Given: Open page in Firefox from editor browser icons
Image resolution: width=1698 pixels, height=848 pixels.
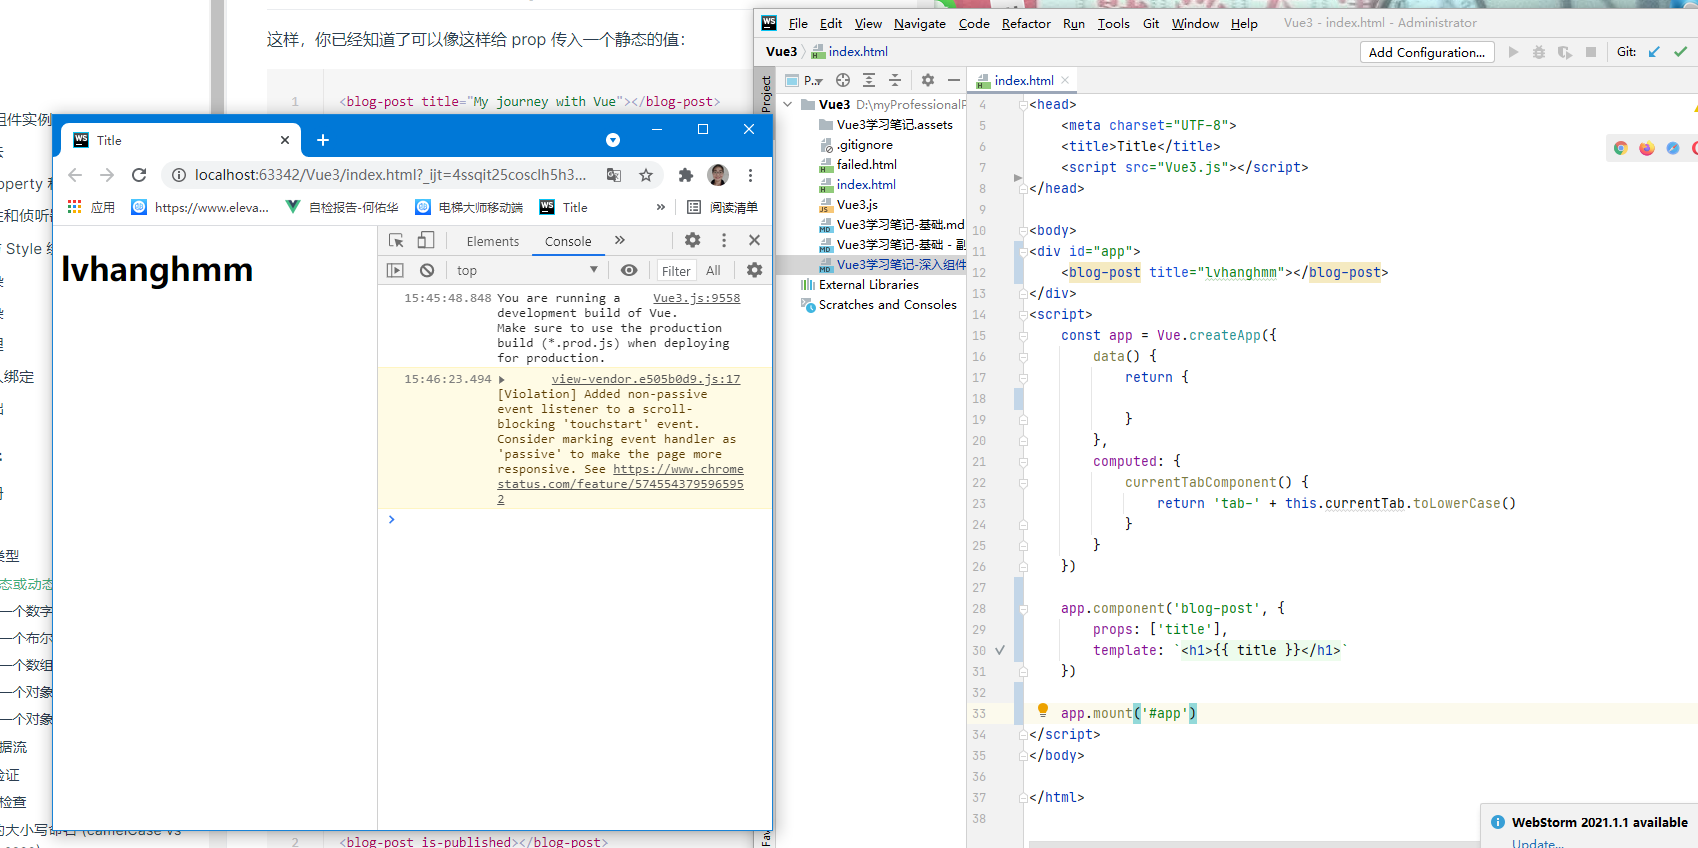Looking at the screenshot, I should coord(1647,148).
